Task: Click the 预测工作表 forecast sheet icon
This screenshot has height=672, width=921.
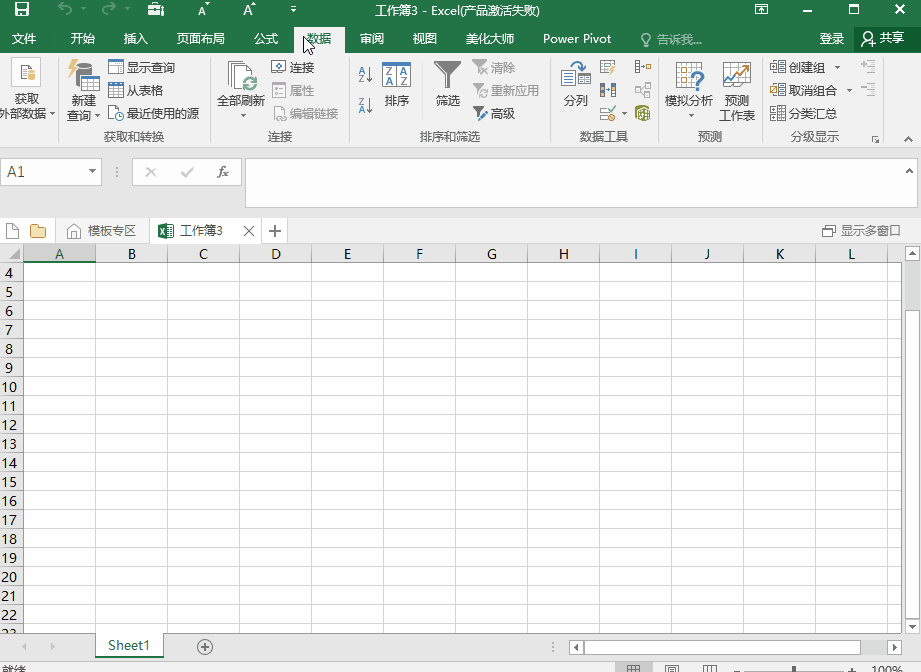Action: (737, 90)
